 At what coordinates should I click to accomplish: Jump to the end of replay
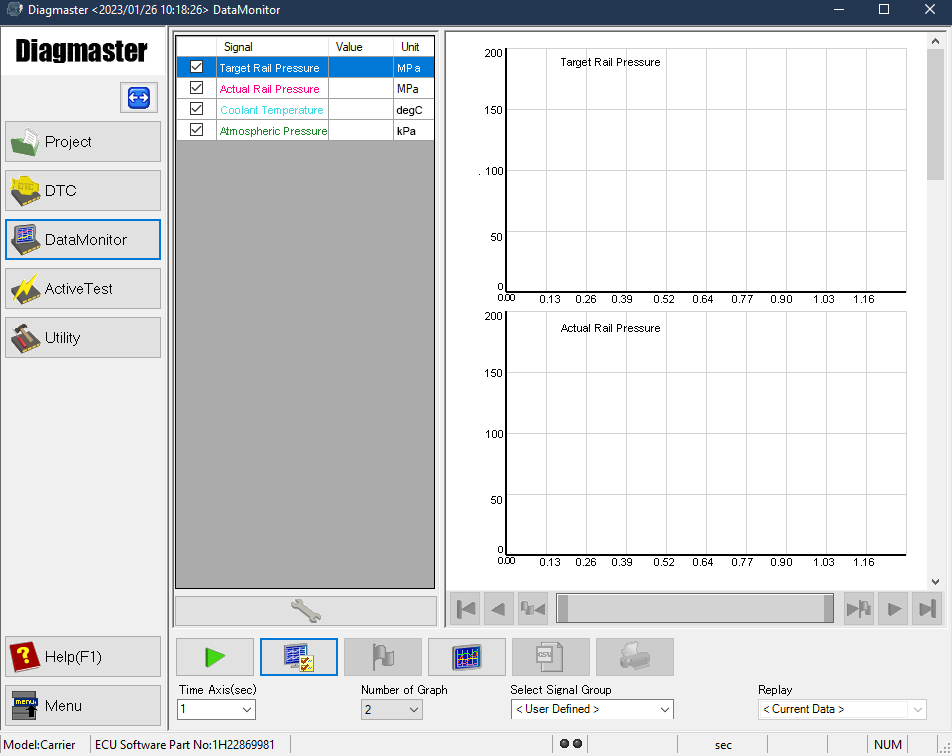tap(927, 608)
